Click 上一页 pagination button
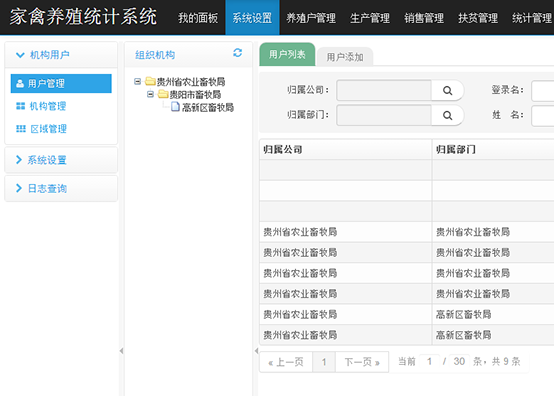Screen dimensions: 554x396 click(x=286, y=362)
